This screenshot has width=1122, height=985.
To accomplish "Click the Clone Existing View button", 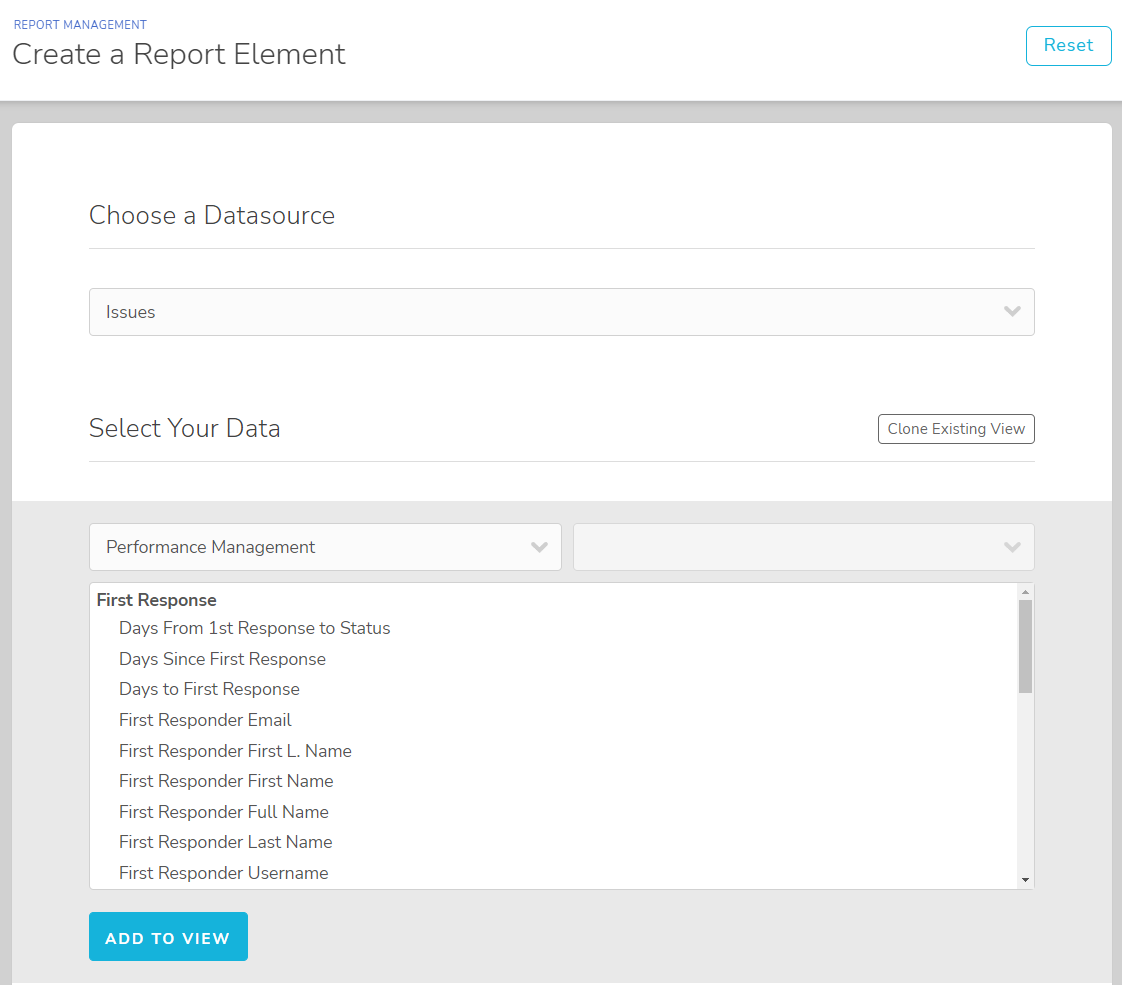I will 956,428.
